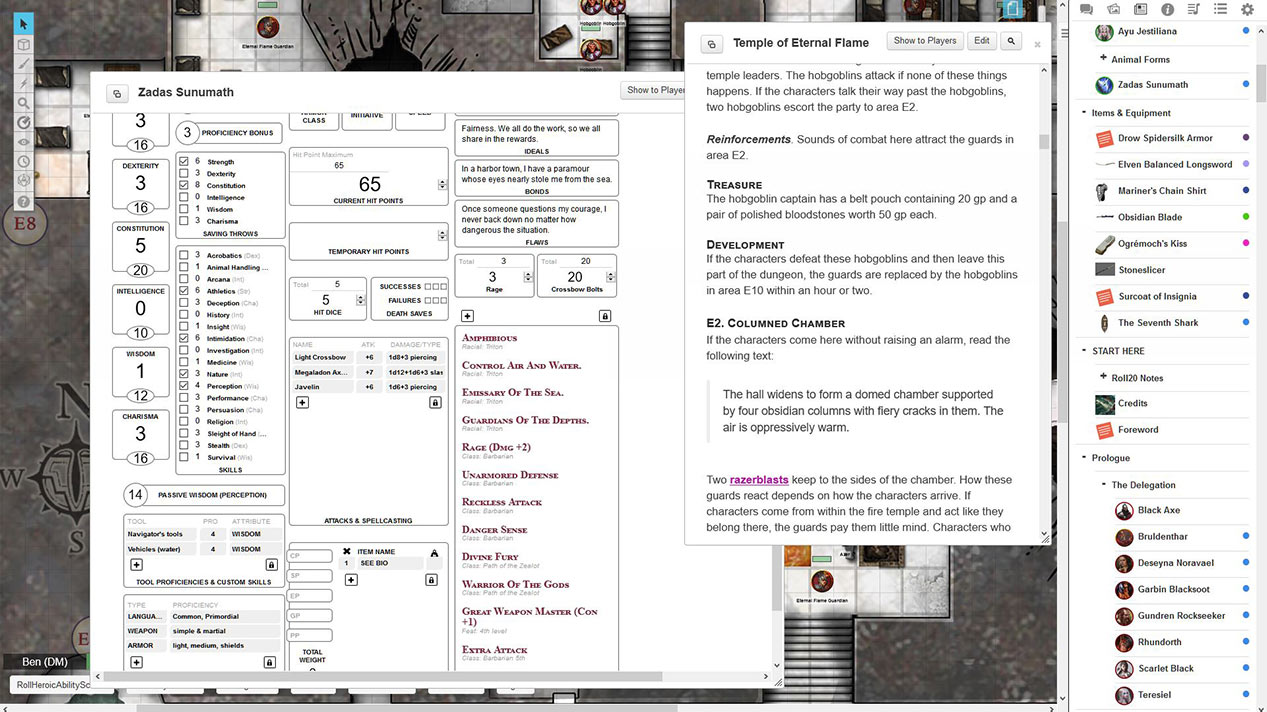This screenshot has width=1267, height=712.
Task: Click Show to Players in the Temple handout
Action: coord(925,41)
